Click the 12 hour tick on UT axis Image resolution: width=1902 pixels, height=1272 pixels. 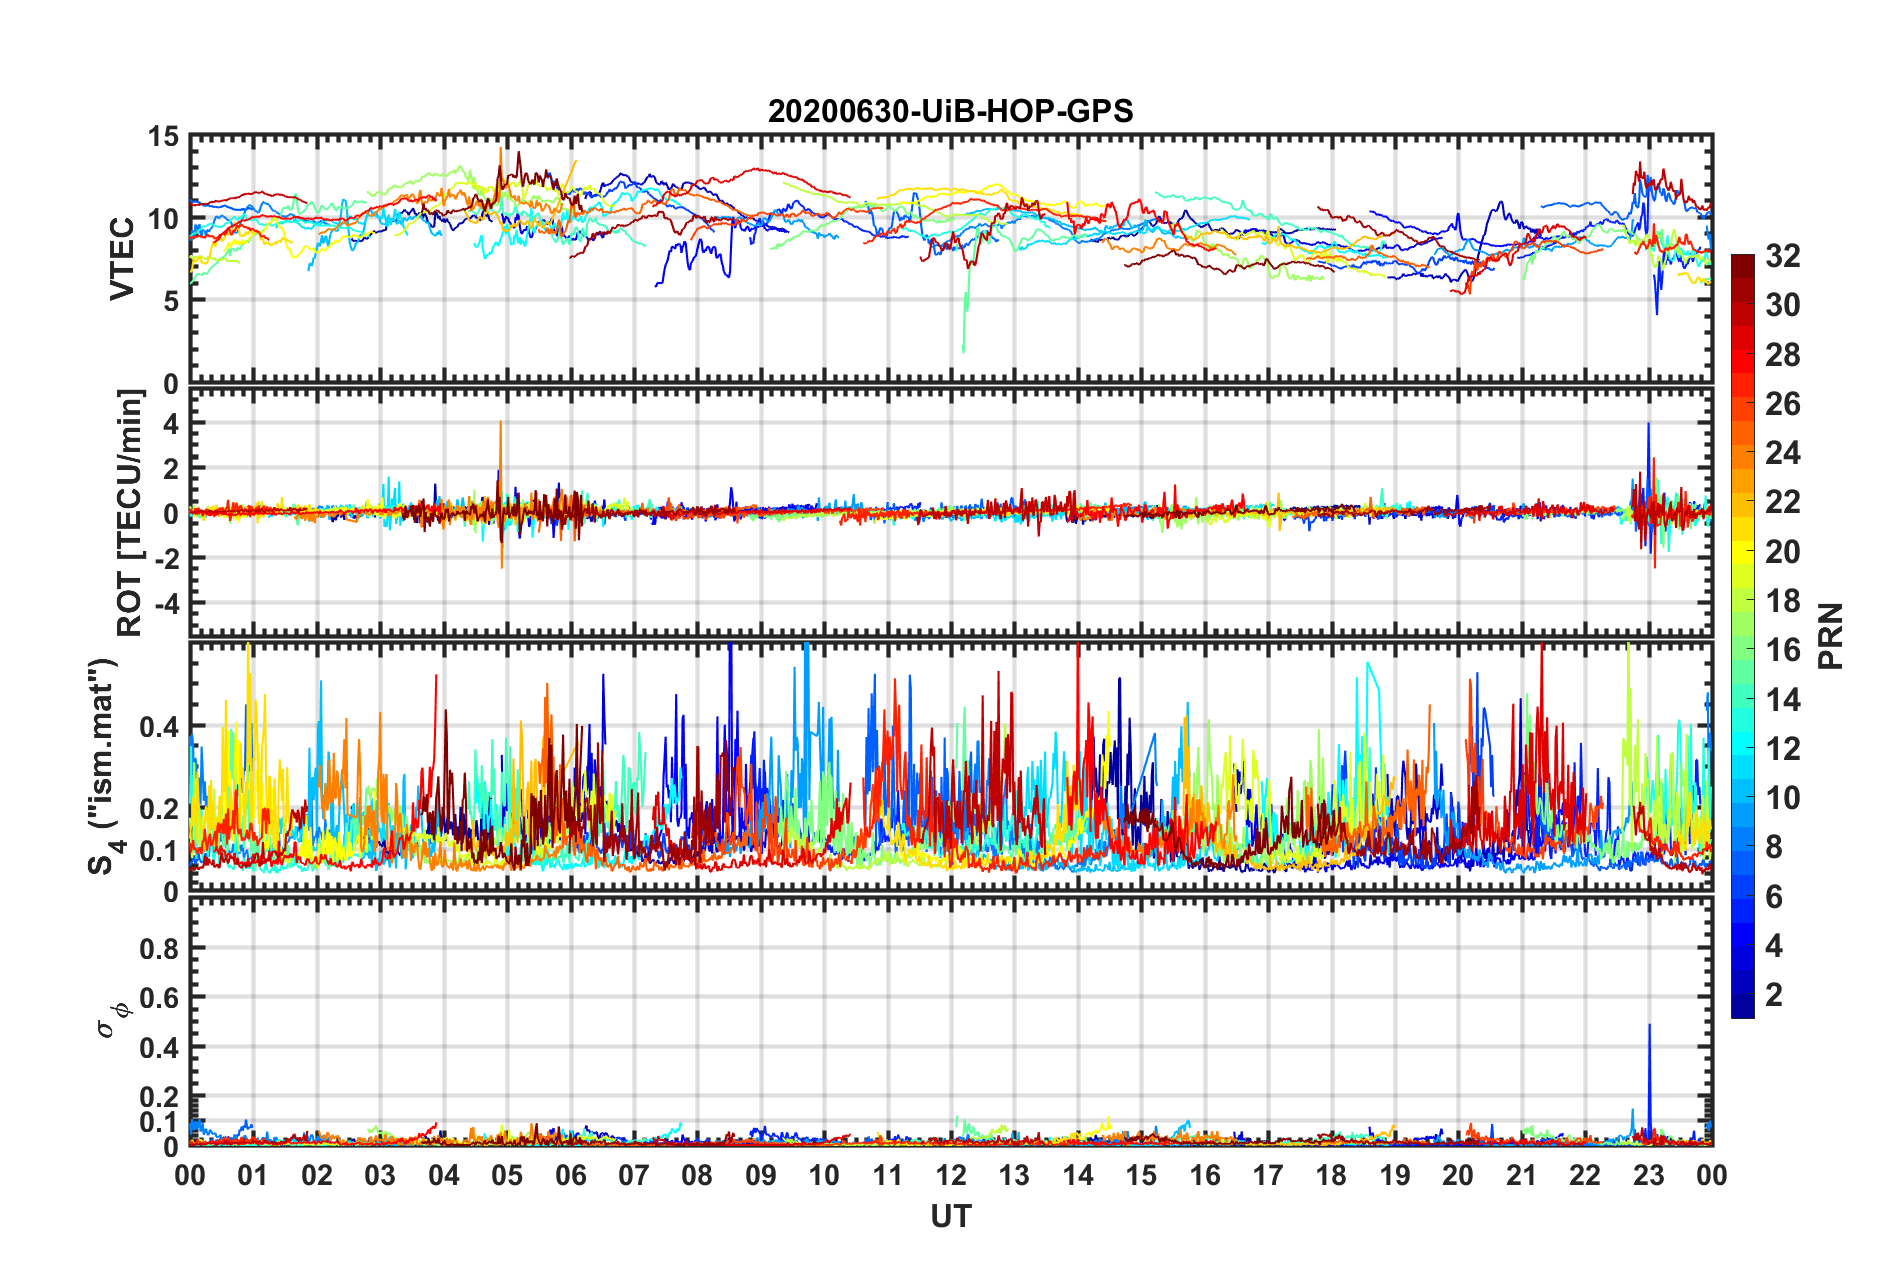(x=950, y=1175)
